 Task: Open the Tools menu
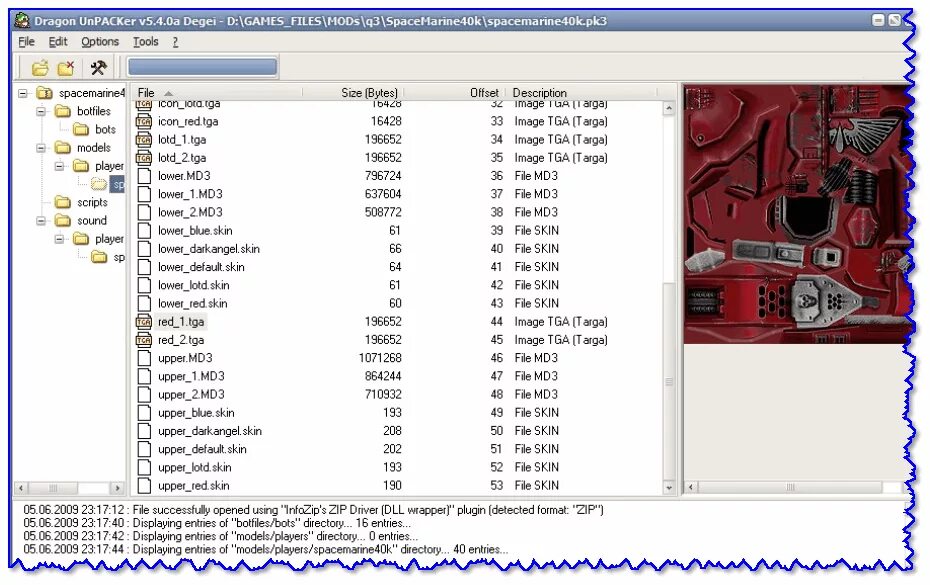click(x=145, y=42)
